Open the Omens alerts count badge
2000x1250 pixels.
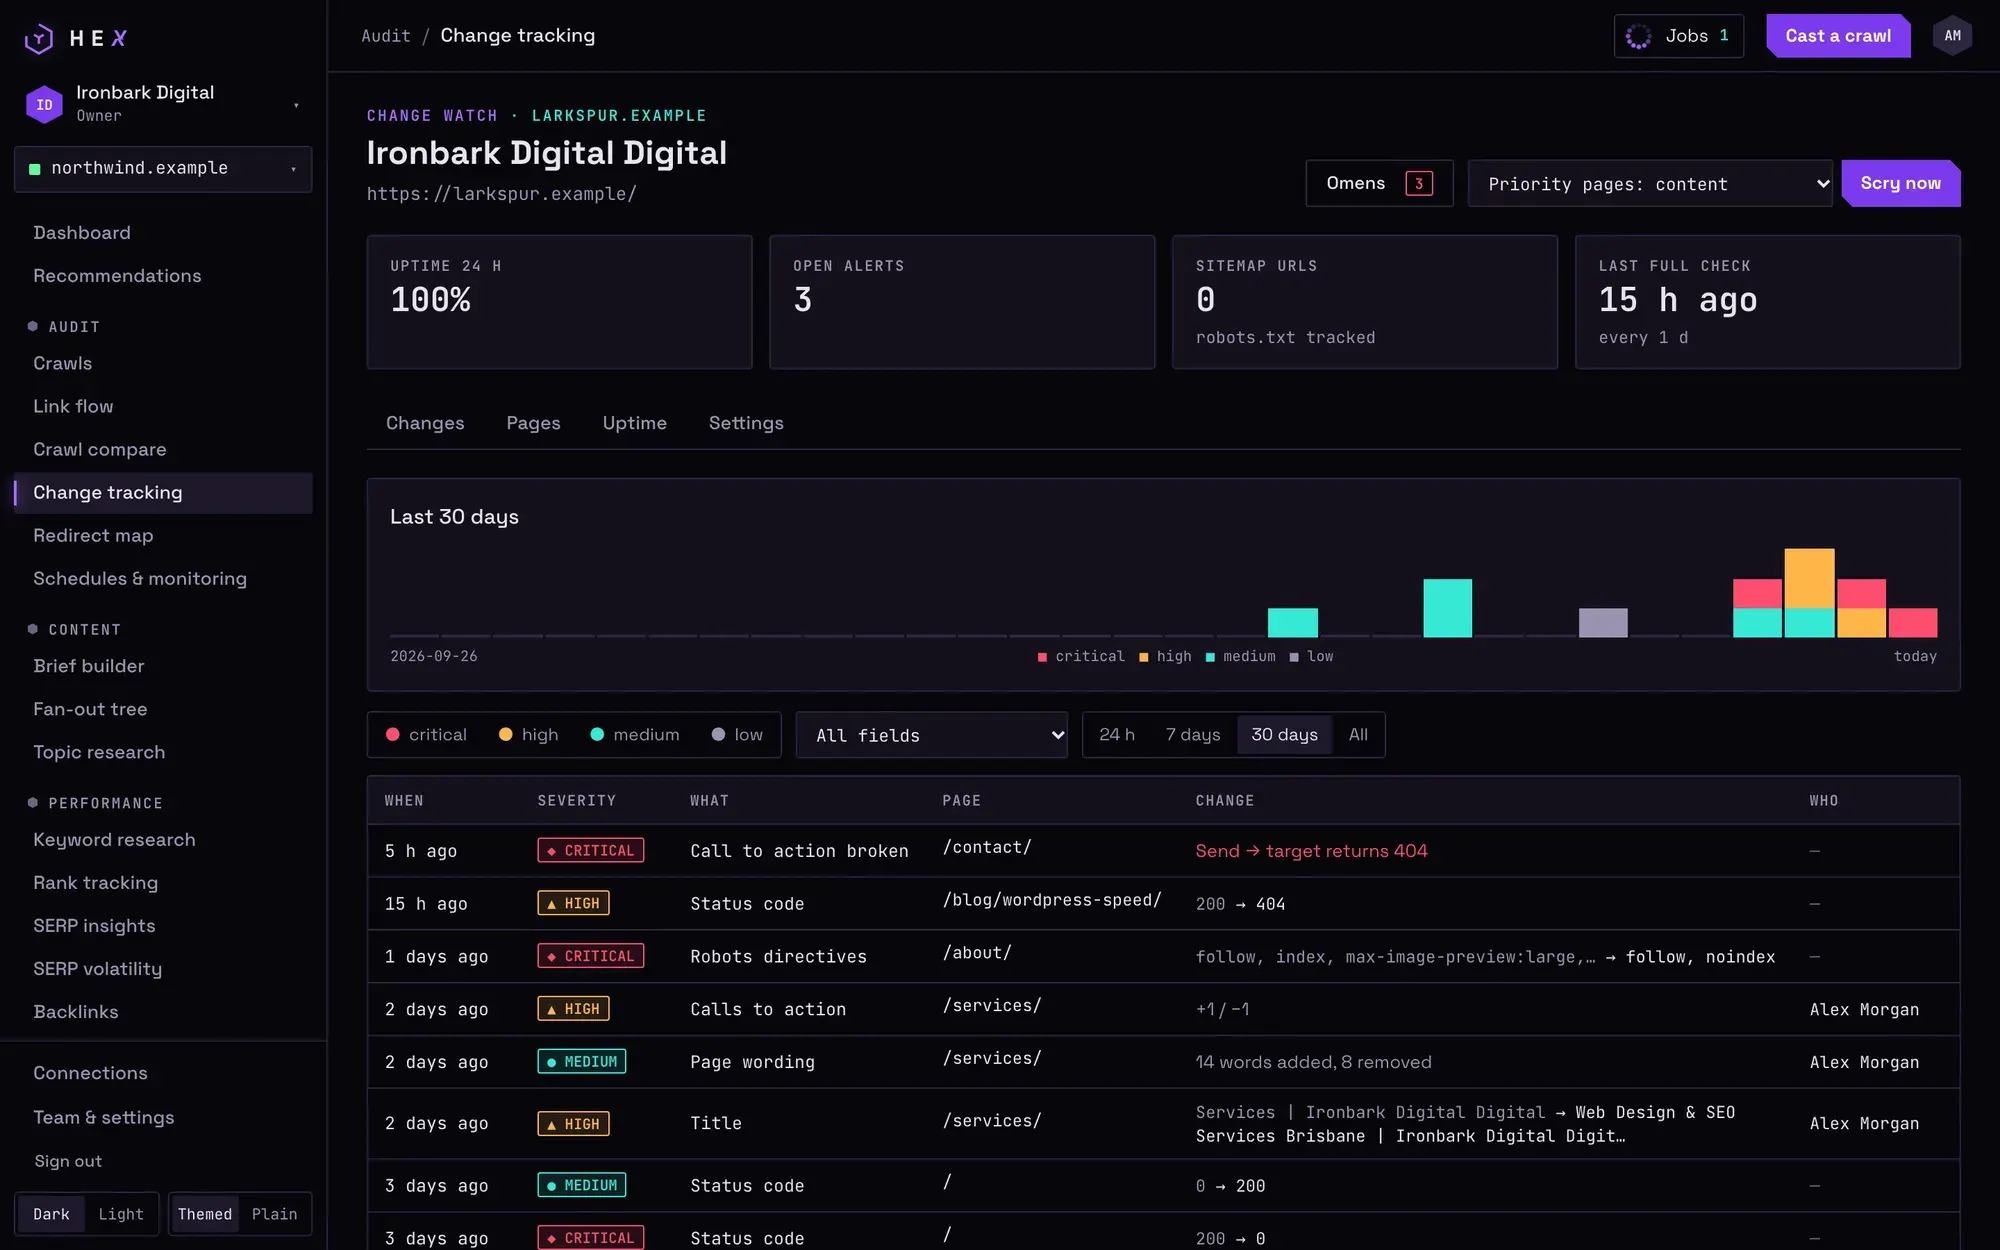(1418, 184)
